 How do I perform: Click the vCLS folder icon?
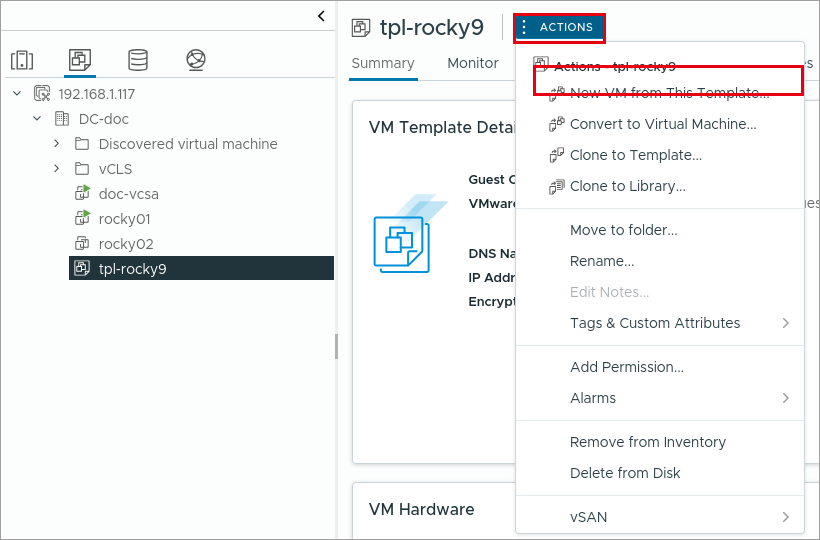click(82, 169)
